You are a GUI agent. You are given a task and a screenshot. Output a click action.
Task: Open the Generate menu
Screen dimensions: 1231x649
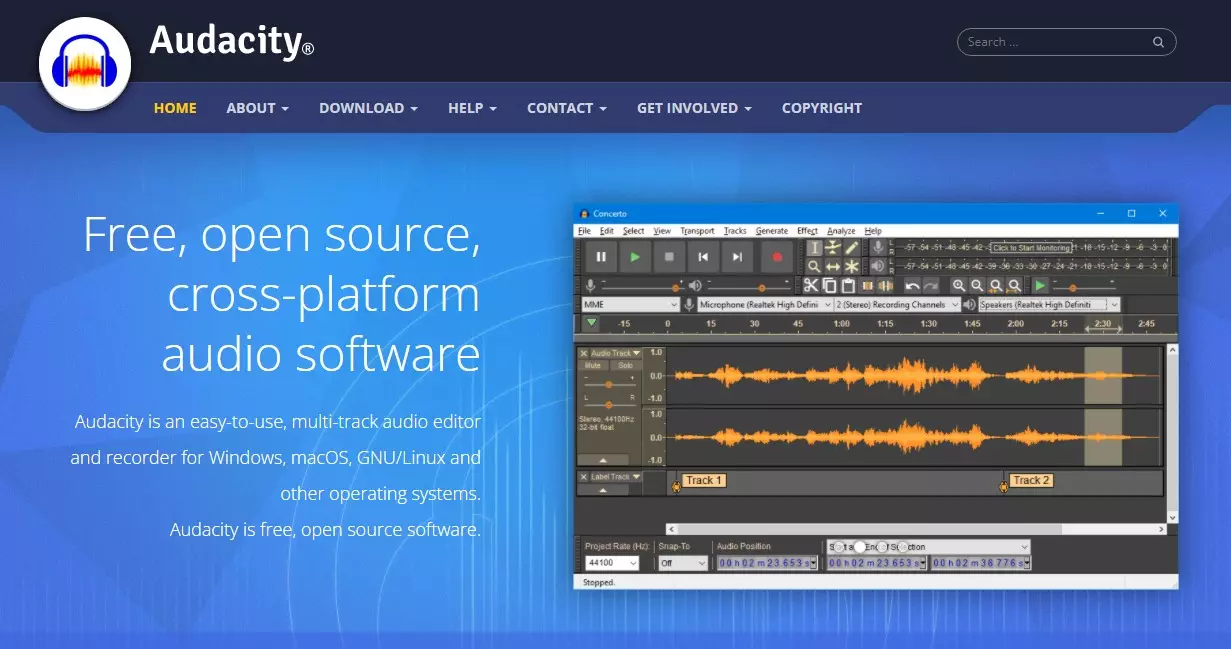pos(771,231)
